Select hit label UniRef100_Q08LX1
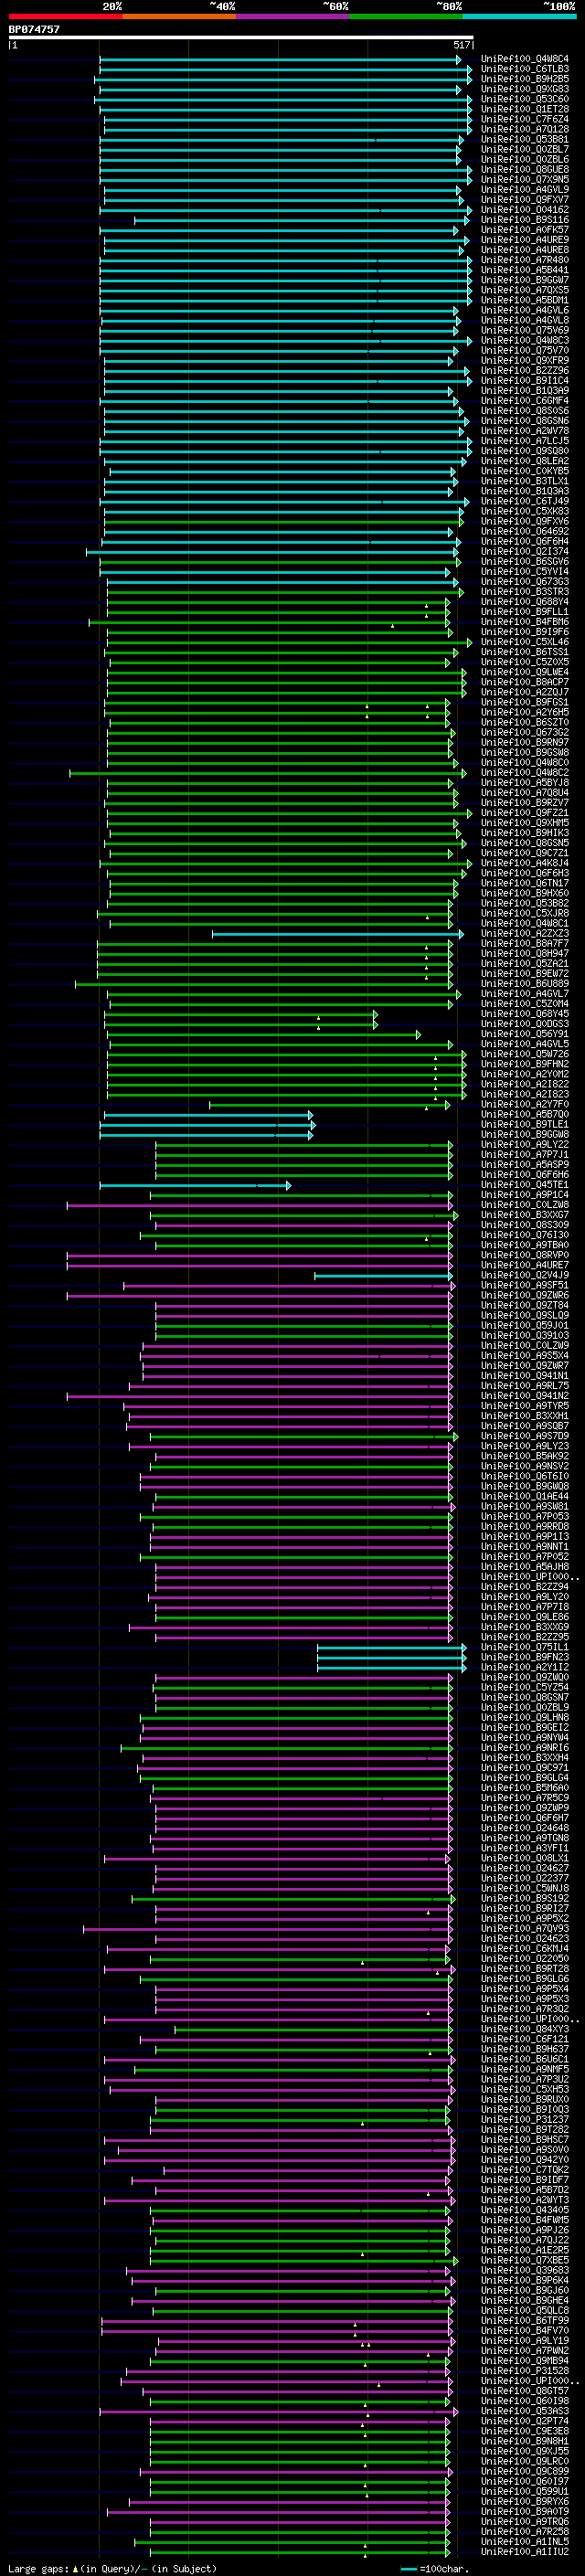The height and width of the screenshot is (2576, 585). (525, 1858)
